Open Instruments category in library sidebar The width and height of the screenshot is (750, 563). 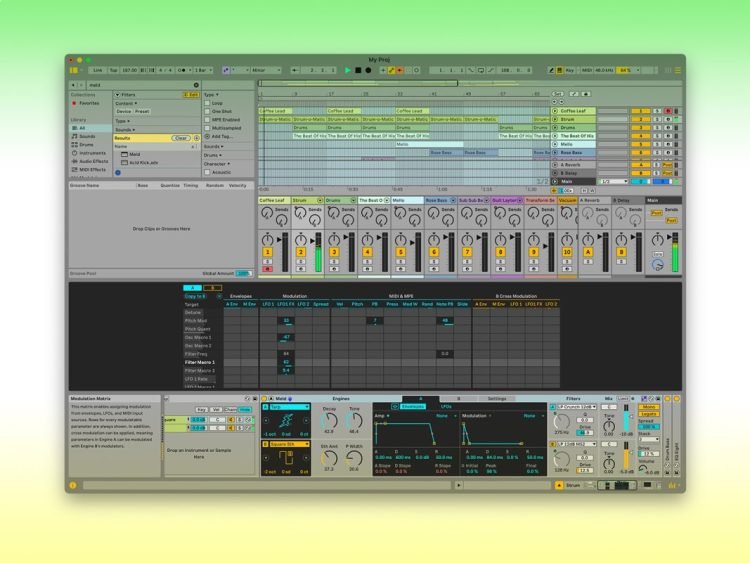(x=94, y=153)
